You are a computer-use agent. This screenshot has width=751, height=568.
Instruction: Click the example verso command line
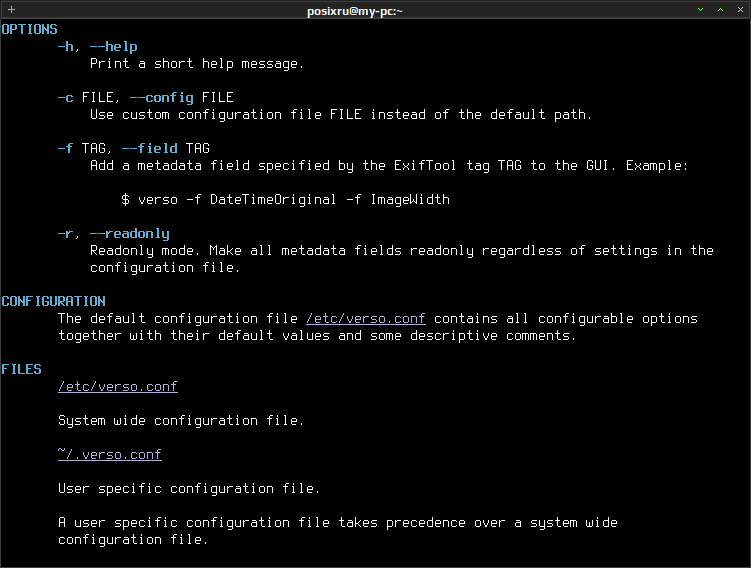285,200
